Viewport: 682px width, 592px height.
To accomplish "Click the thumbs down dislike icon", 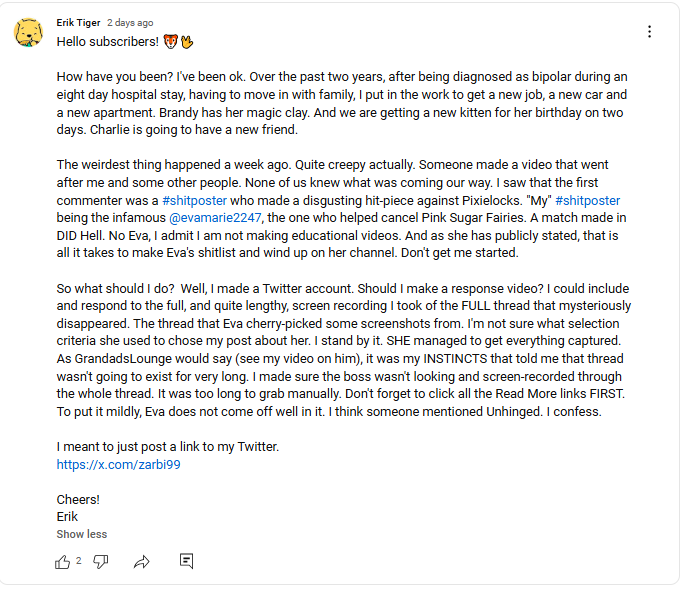I will (x=101, y=562).
